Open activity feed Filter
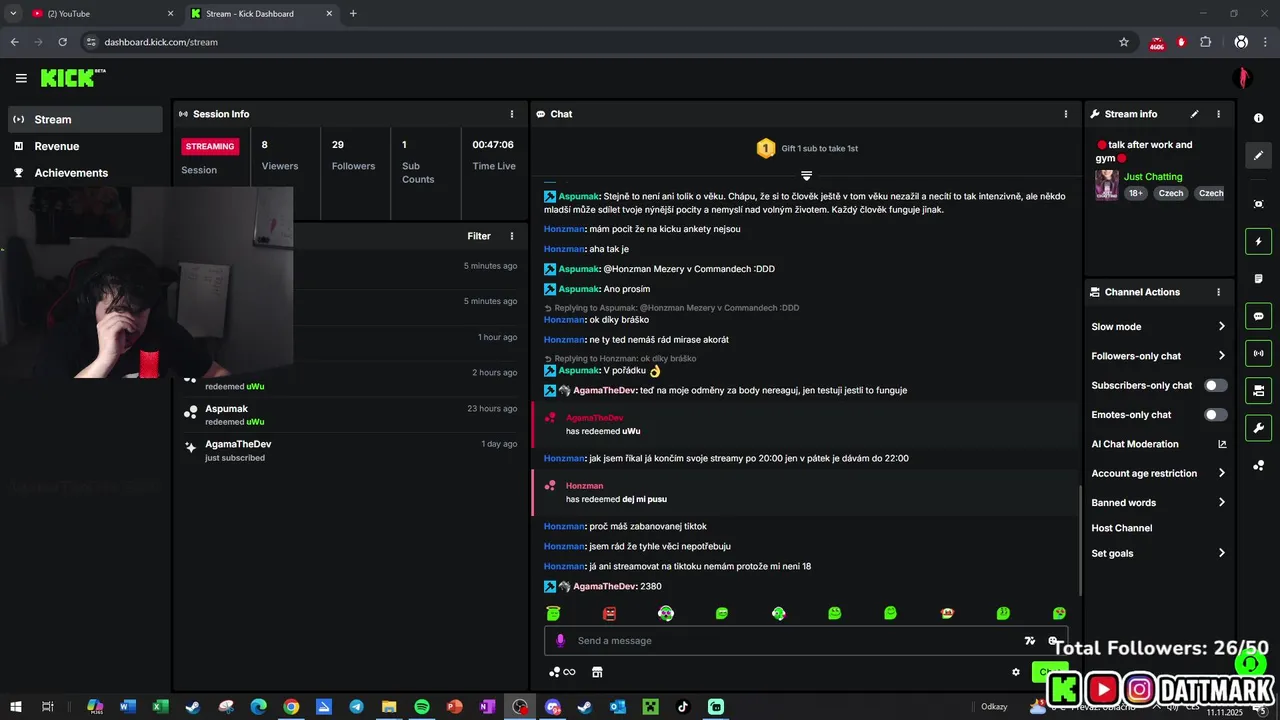Screen dimensions: 1280x720 pos(479,236)
